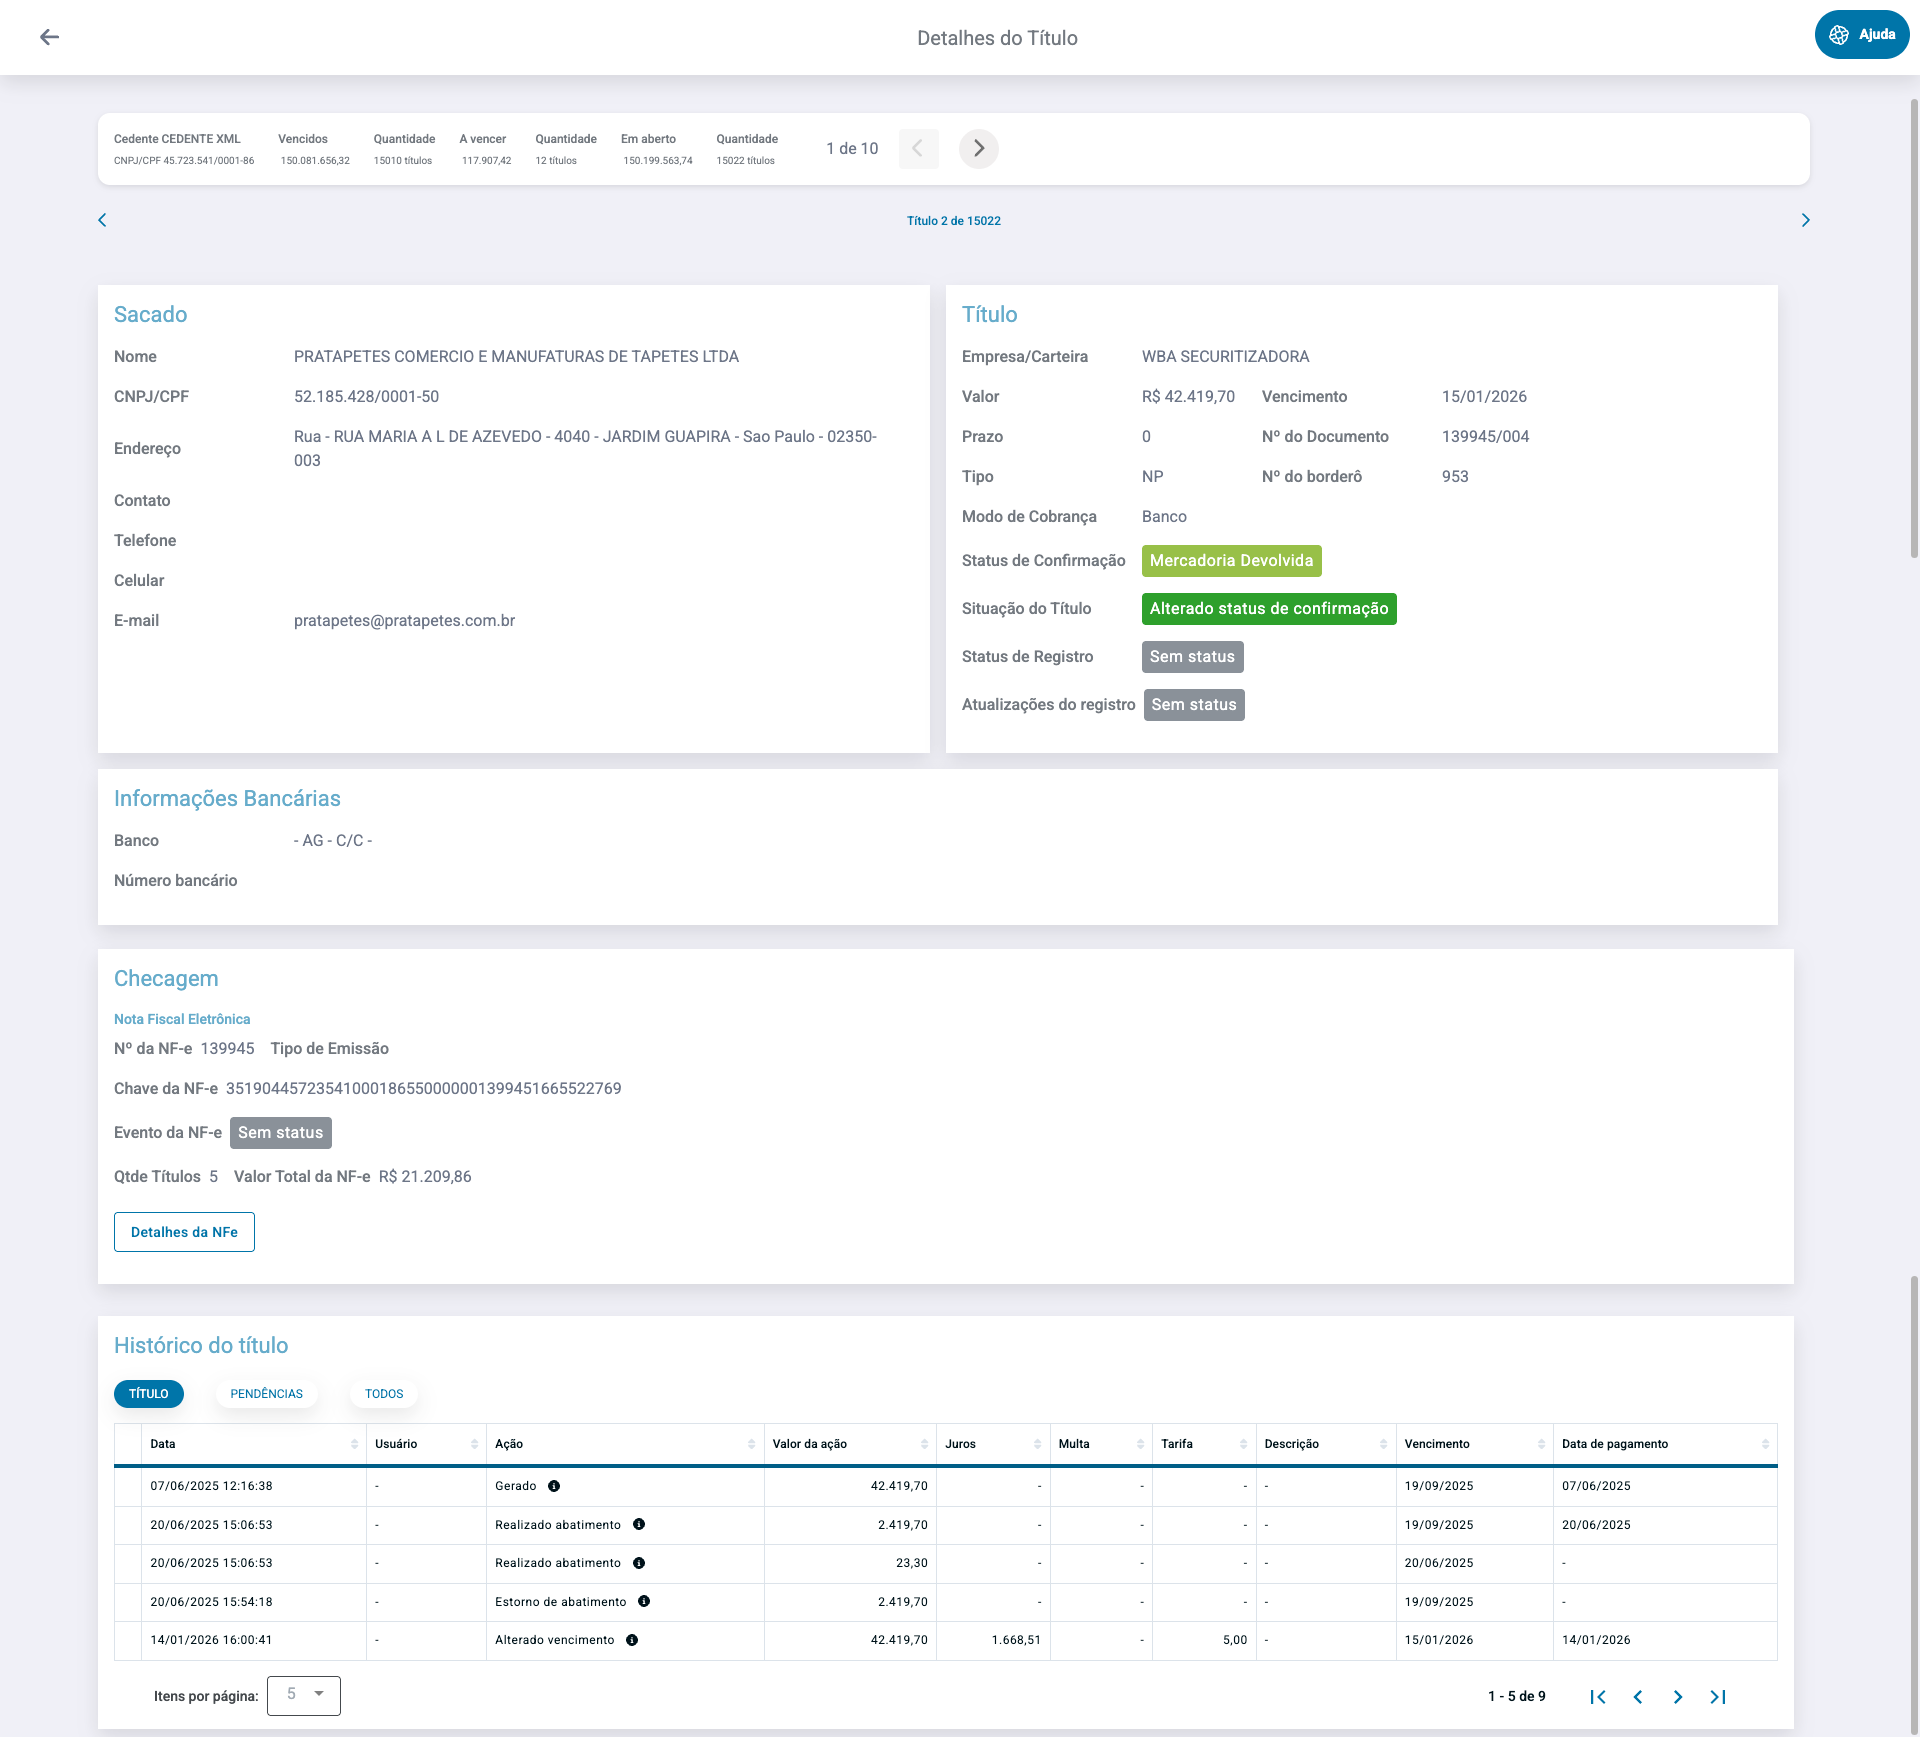Open the Ajuda help button

coord(1861,35)
